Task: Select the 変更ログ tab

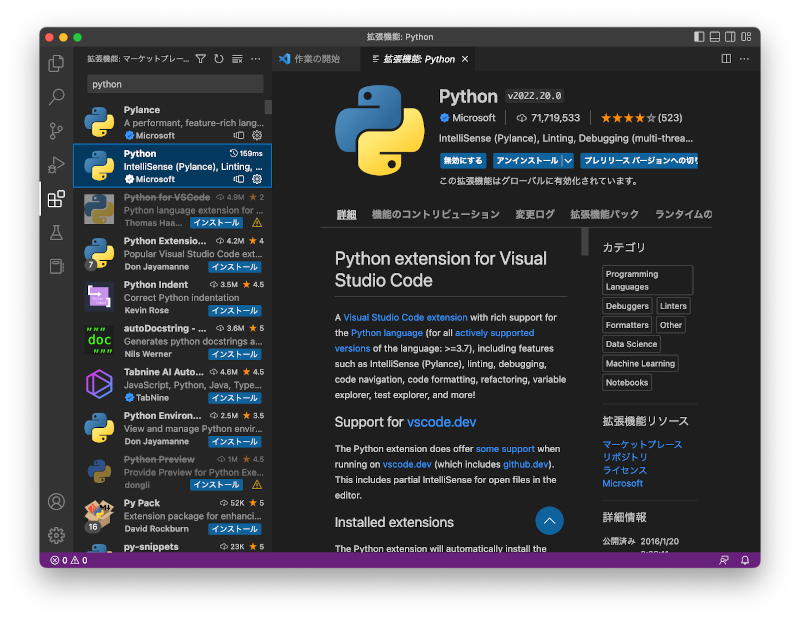Action: (535, 214)
